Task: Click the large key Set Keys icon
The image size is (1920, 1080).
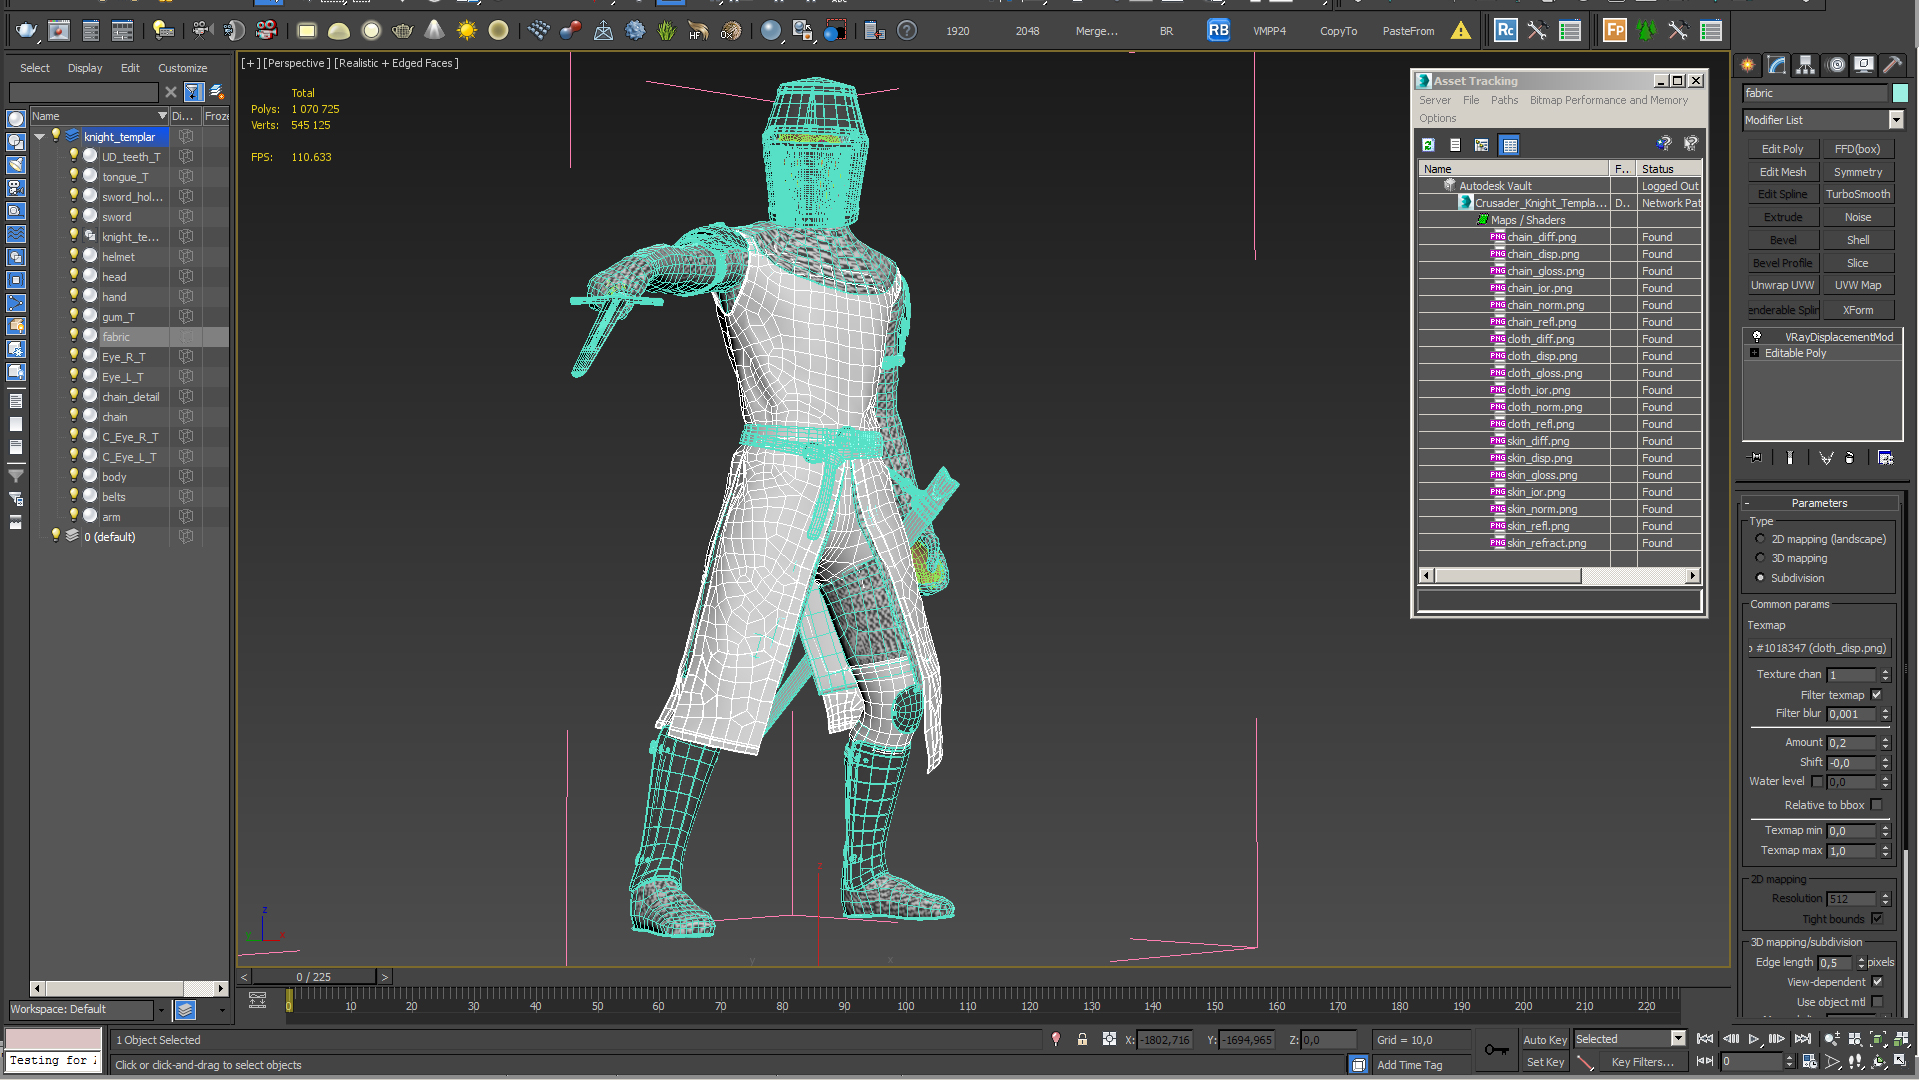Action: click(1496, 1050)
